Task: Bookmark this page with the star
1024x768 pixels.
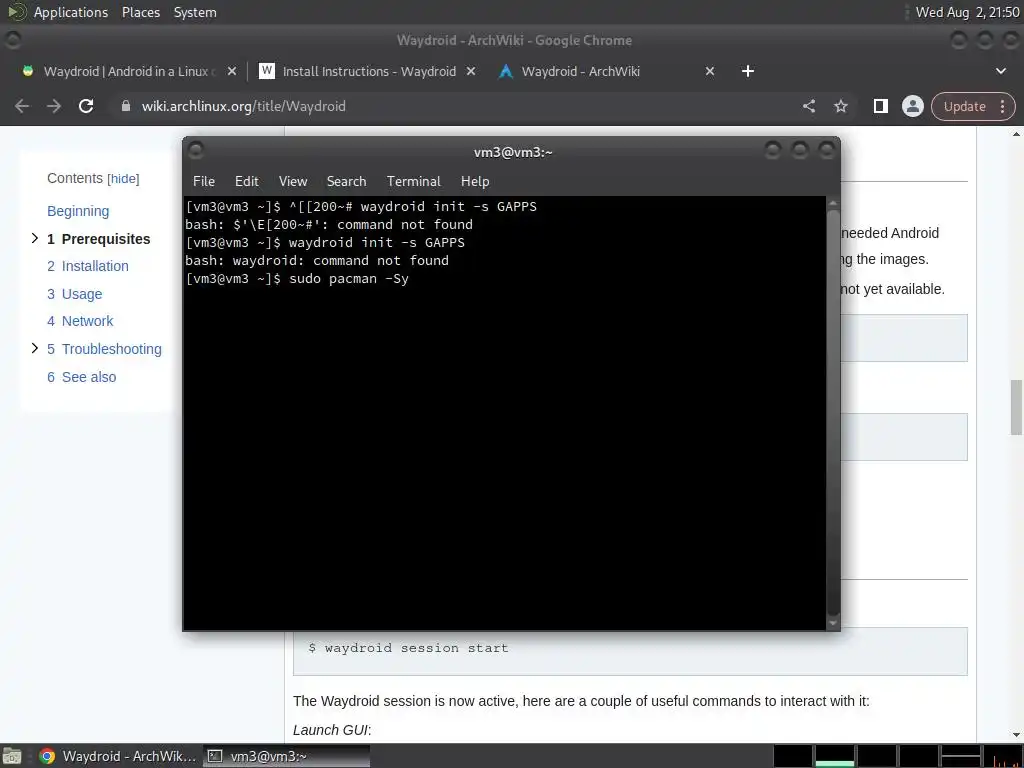Action: [x=840, y=106]
